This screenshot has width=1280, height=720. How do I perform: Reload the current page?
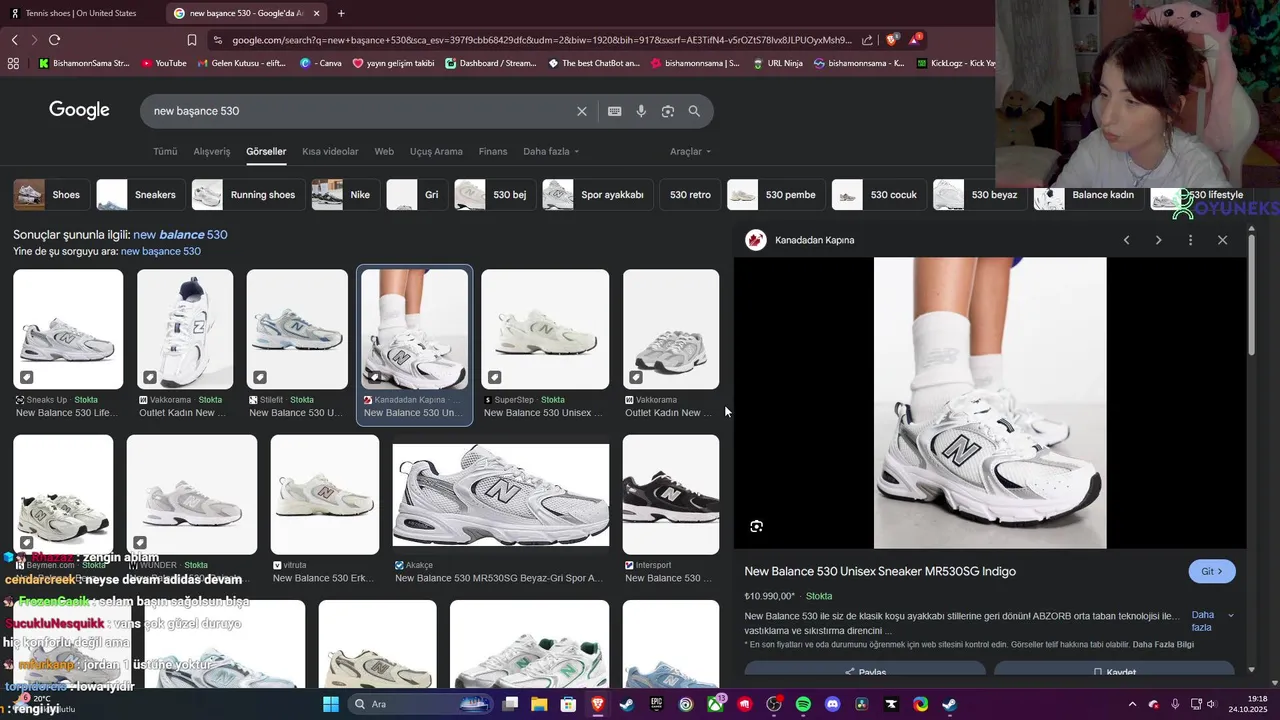point(54,40)
